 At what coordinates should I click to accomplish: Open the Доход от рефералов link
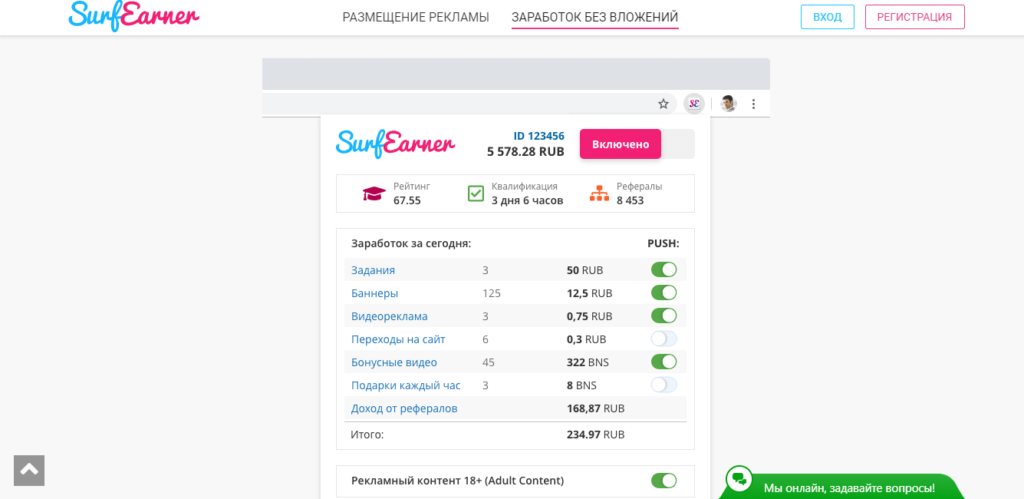tap(404, 408)
